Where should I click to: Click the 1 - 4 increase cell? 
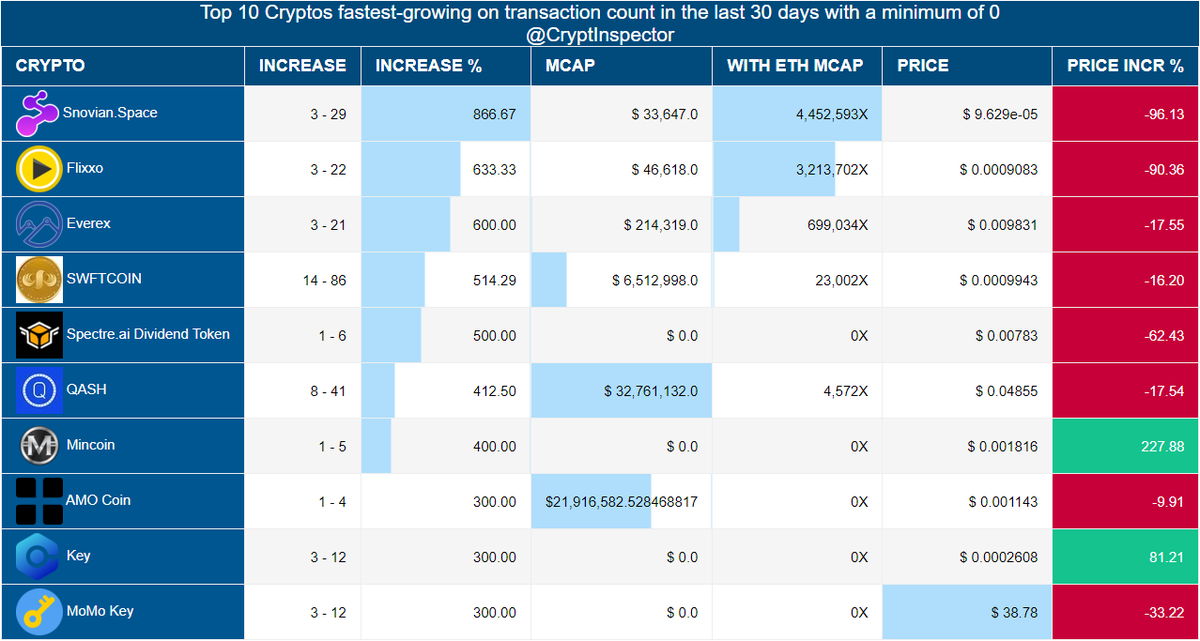[x=303, y=501]
